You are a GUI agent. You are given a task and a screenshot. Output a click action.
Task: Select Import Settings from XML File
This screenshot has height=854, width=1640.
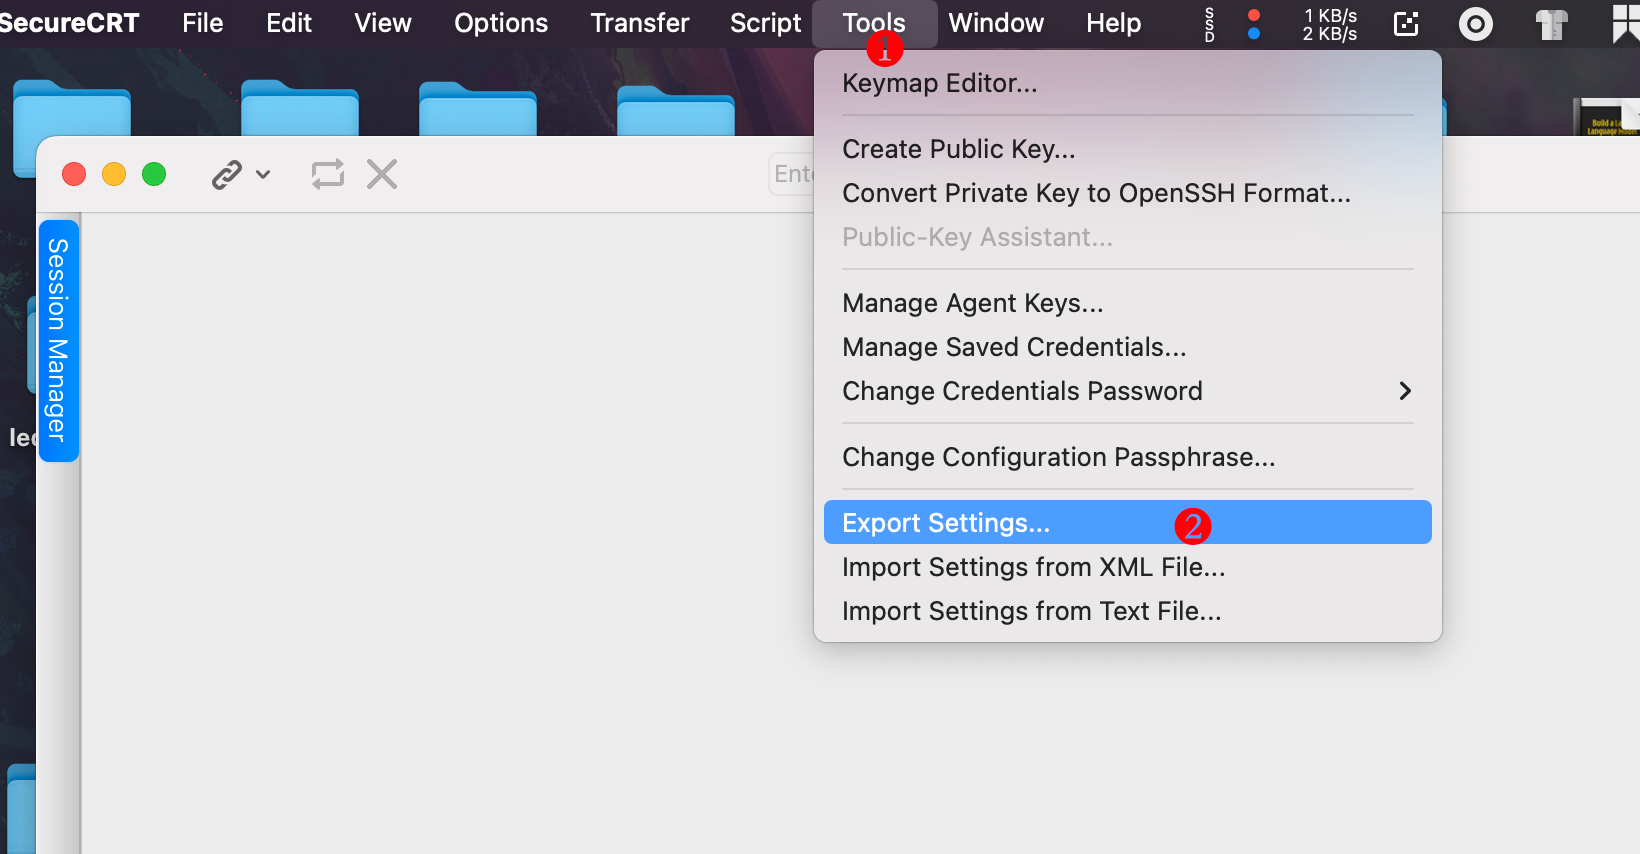(1033, 567)
